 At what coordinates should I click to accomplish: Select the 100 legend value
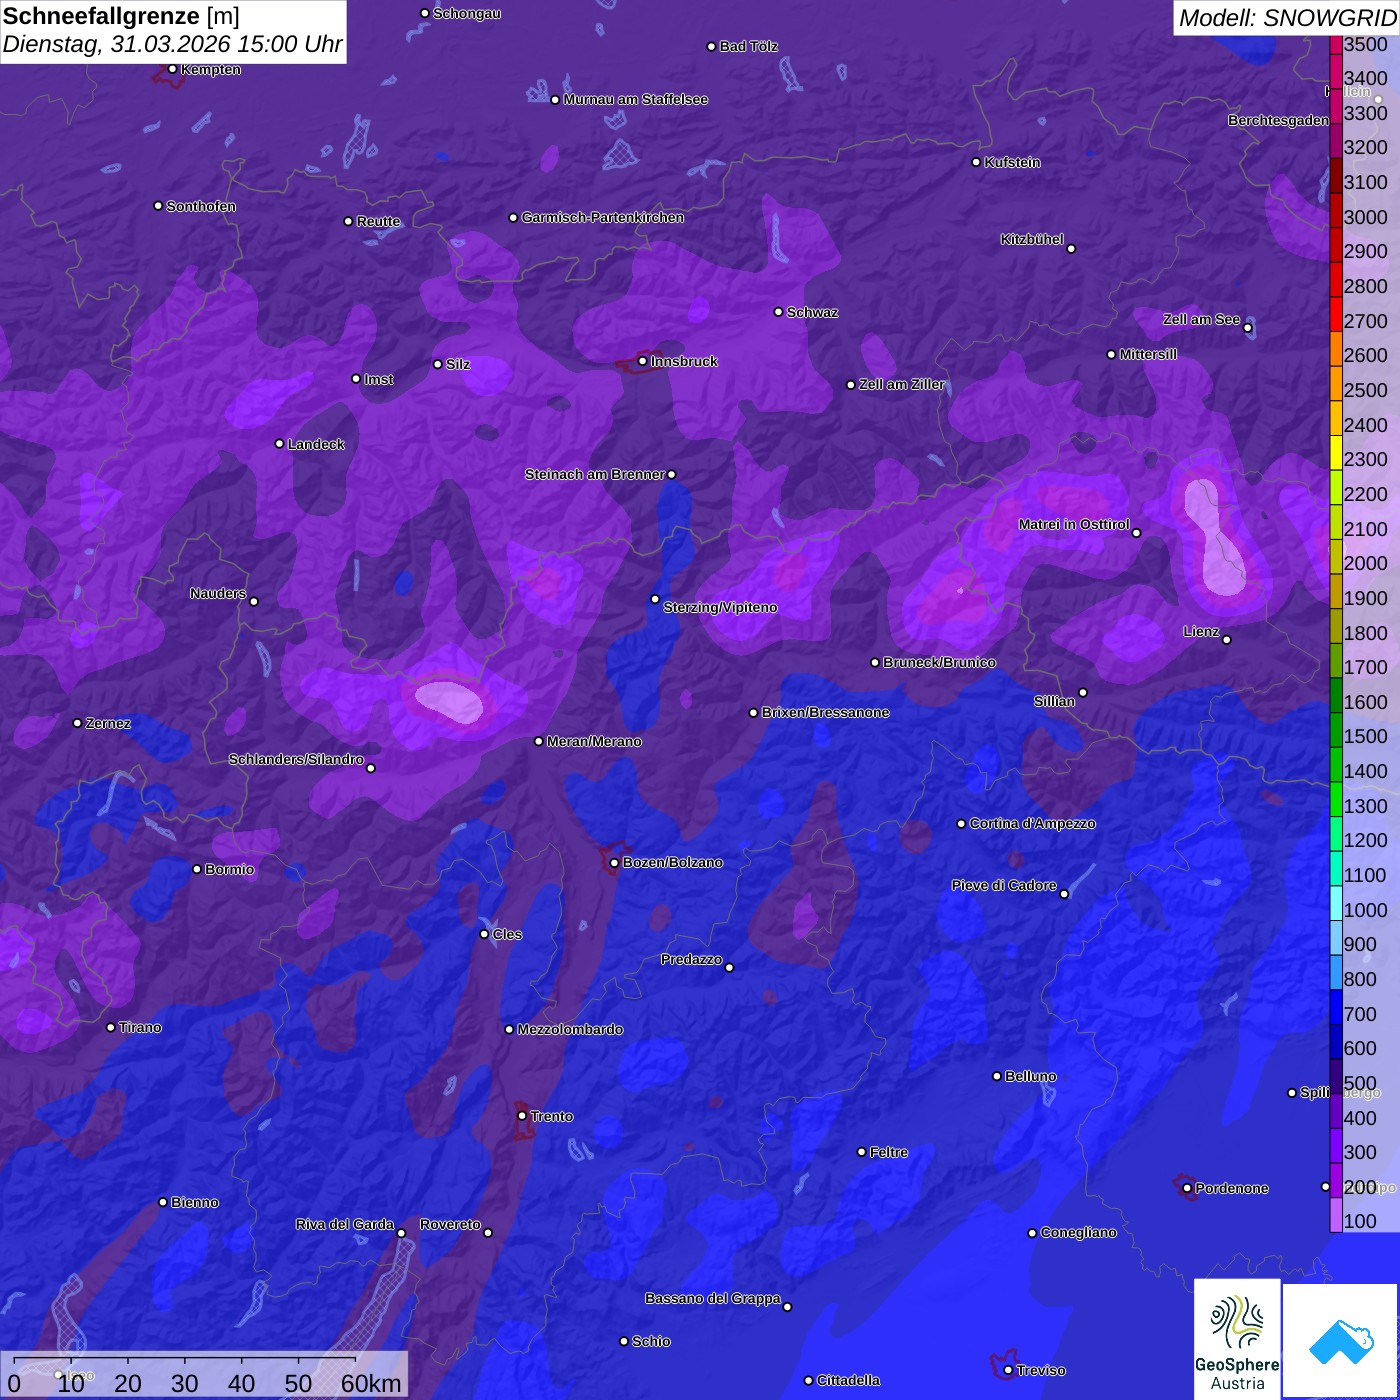[1360, 1221]
